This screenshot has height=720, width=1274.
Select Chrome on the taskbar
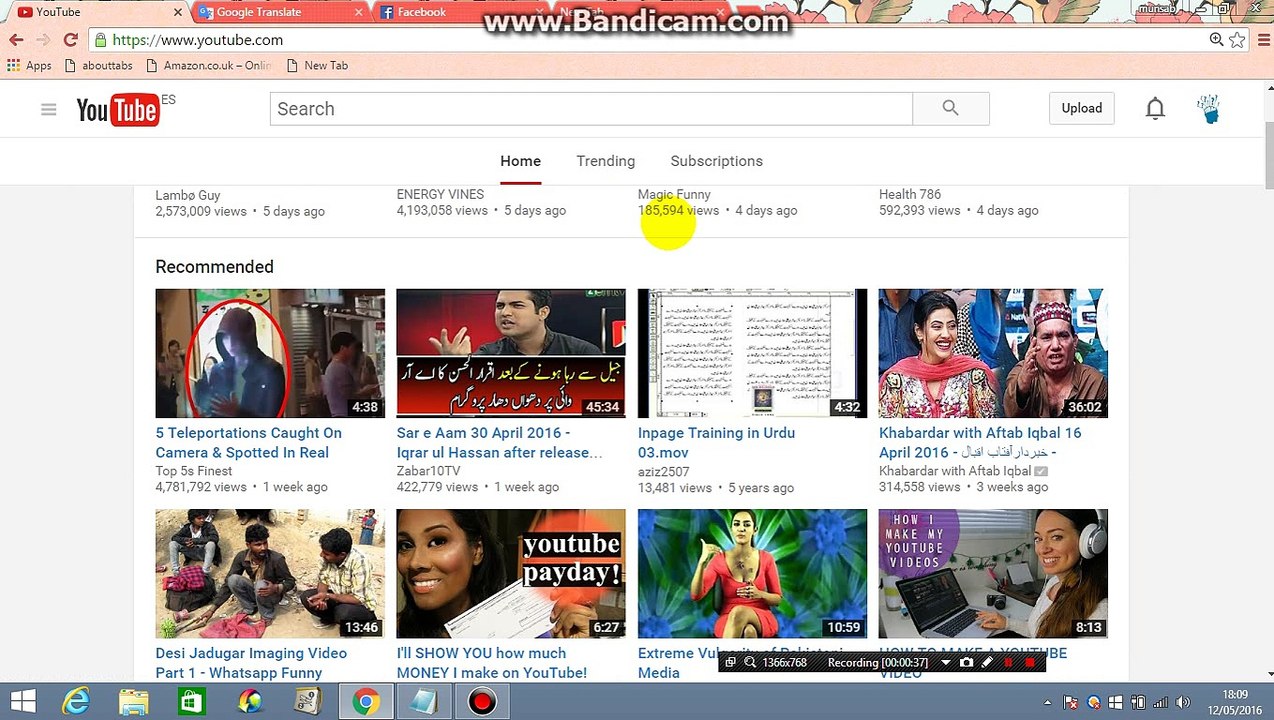366,702
